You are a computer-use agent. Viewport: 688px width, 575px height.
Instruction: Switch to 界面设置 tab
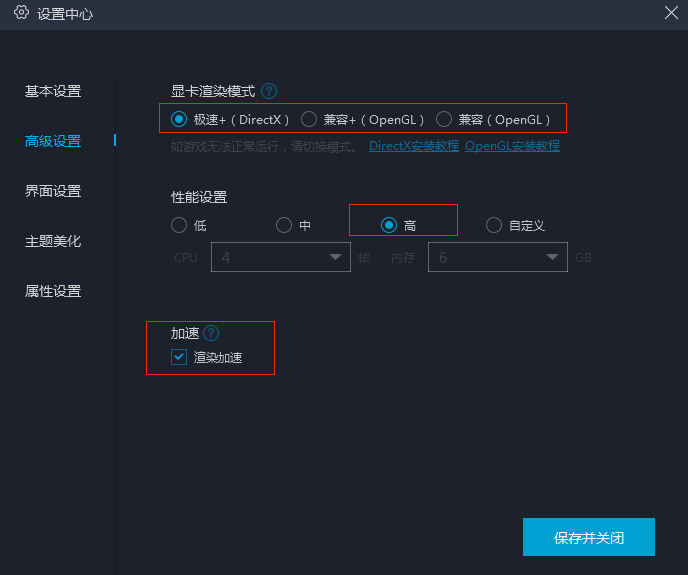point(53,191)
